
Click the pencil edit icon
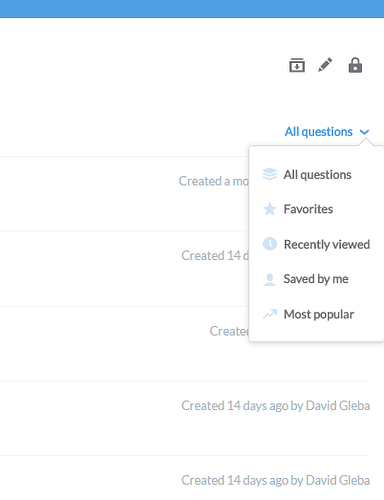click(x=325, y=65)
